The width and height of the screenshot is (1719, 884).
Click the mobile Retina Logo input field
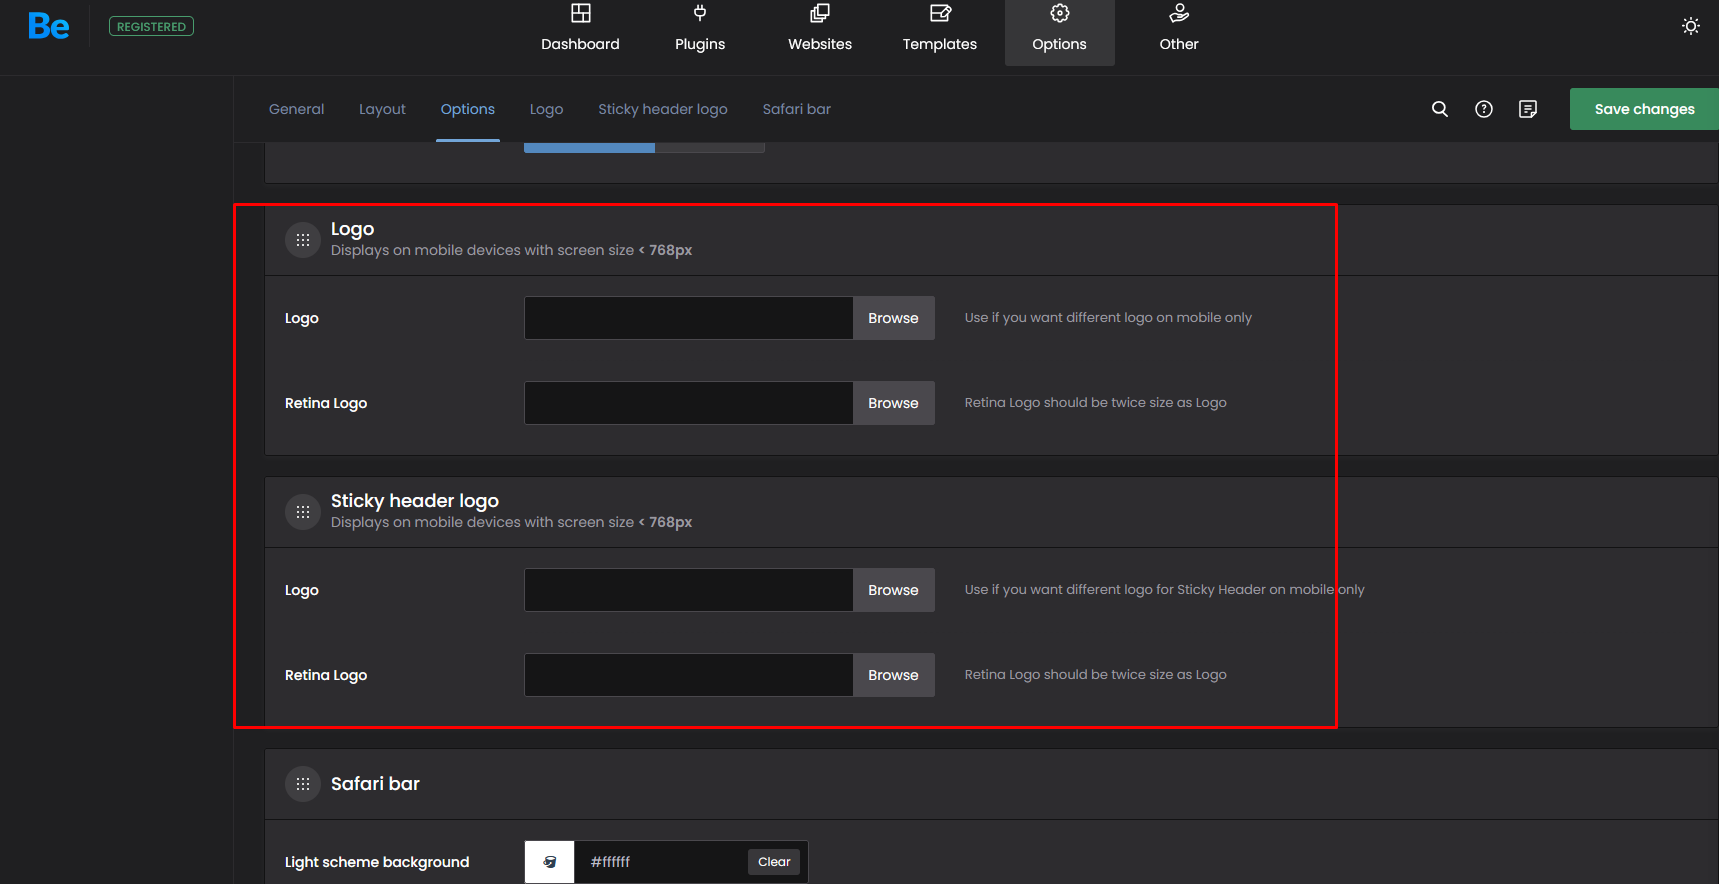point(688,403)
